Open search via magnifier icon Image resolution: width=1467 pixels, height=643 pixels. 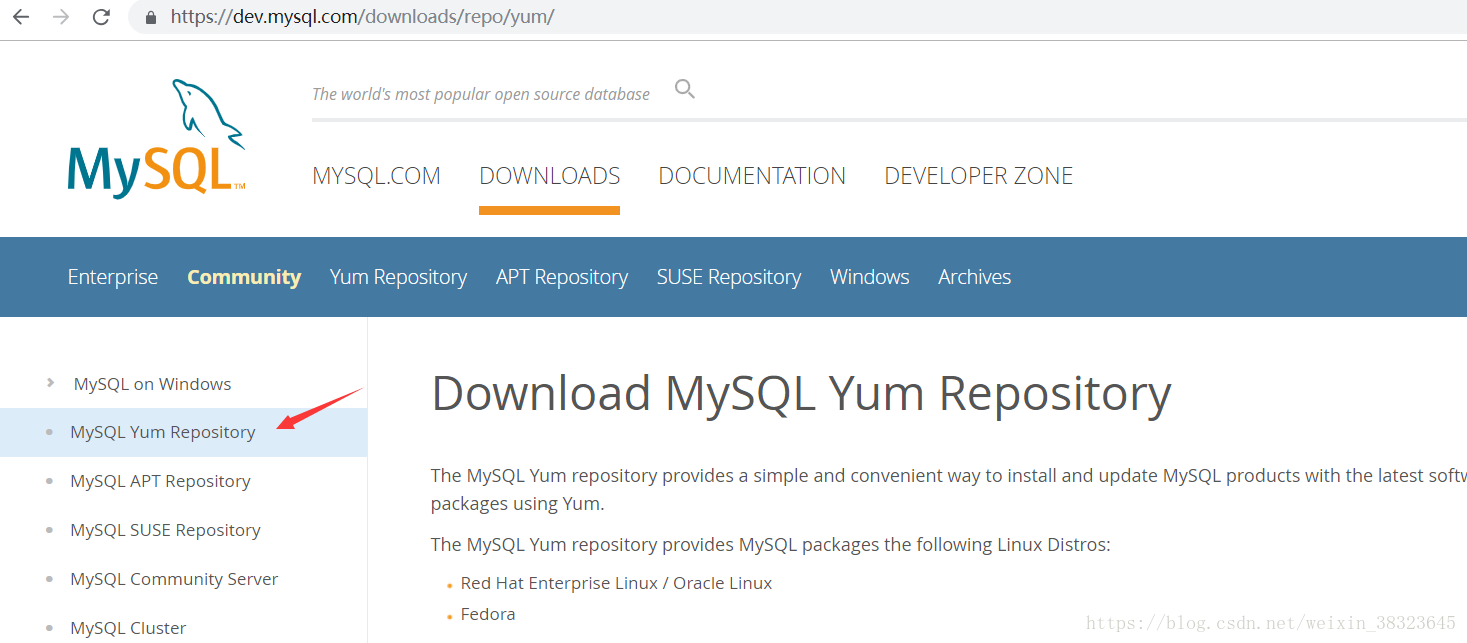[x=685, y=90]
